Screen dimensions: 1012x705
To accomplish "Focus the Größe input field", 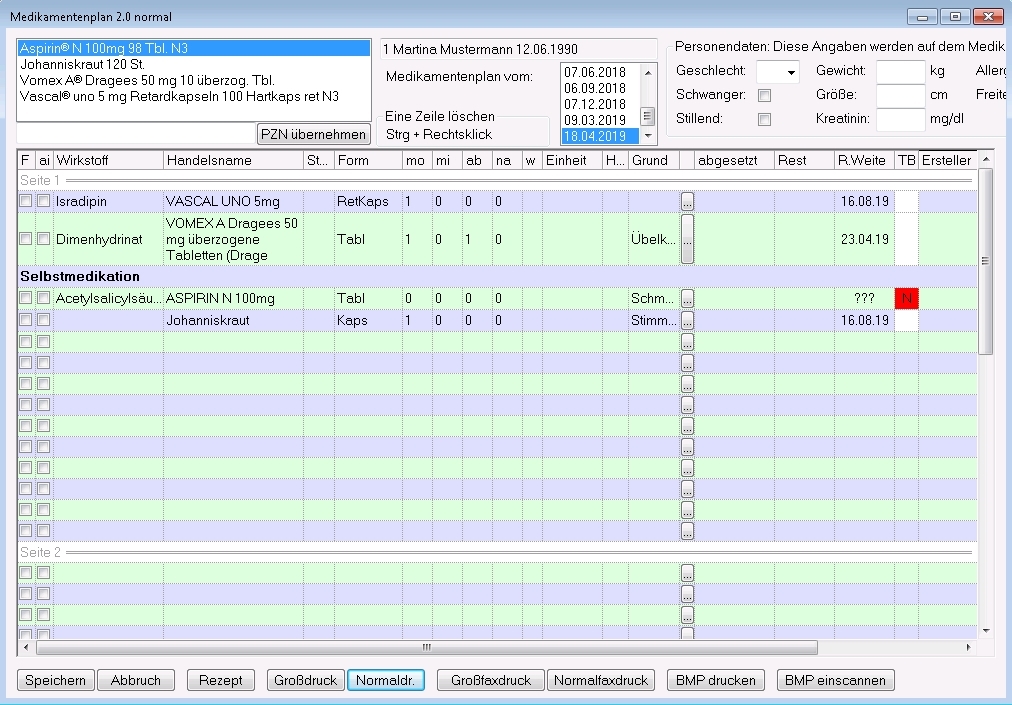I will coord(900,96).
